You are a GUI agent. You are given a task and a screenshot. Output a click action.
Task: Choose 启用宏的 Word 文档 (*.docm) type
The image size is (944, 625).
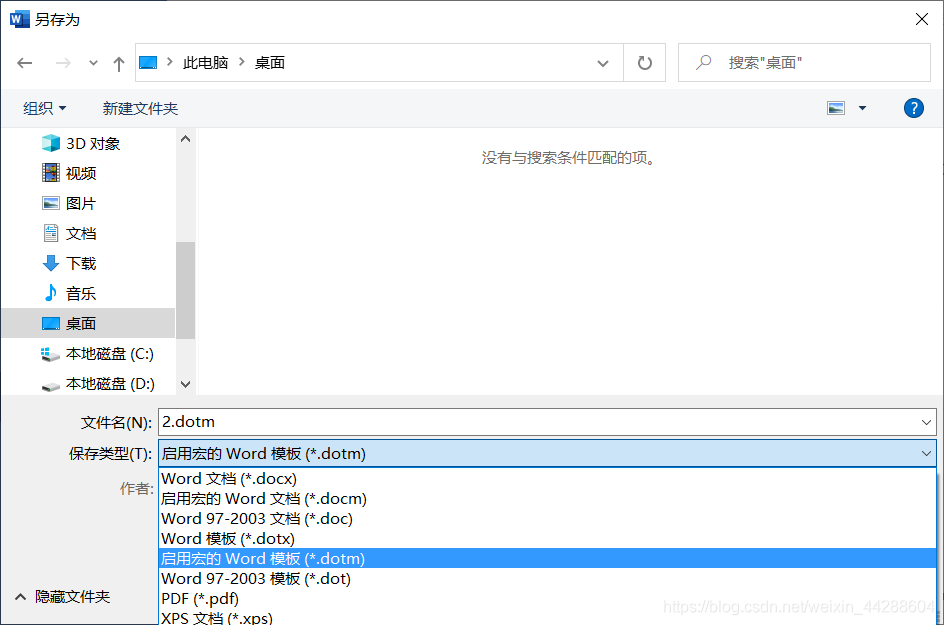pyautogui.click(x=547, y=499)
